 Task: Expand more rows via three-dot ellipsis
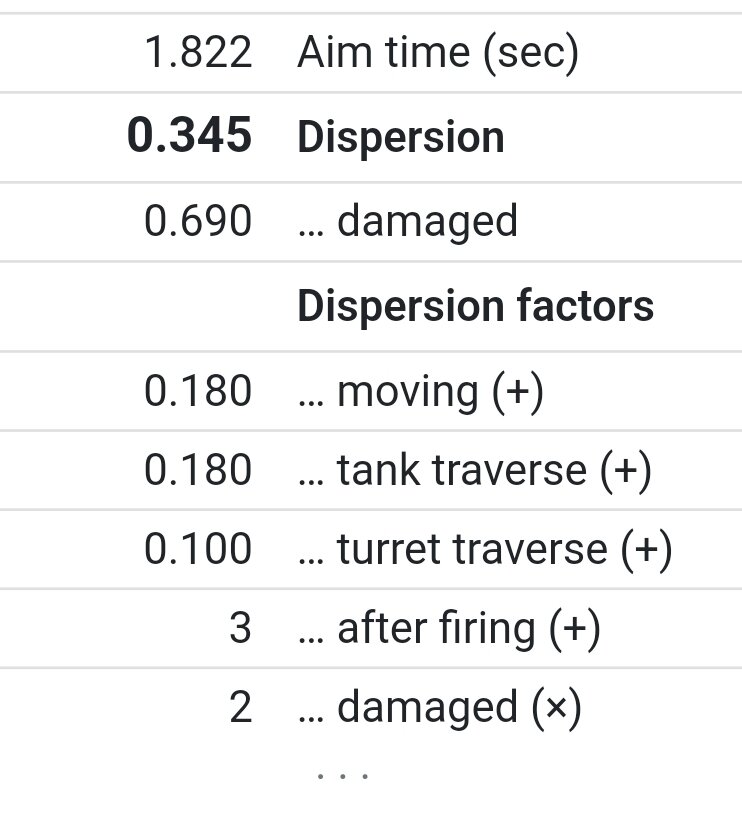343,776
